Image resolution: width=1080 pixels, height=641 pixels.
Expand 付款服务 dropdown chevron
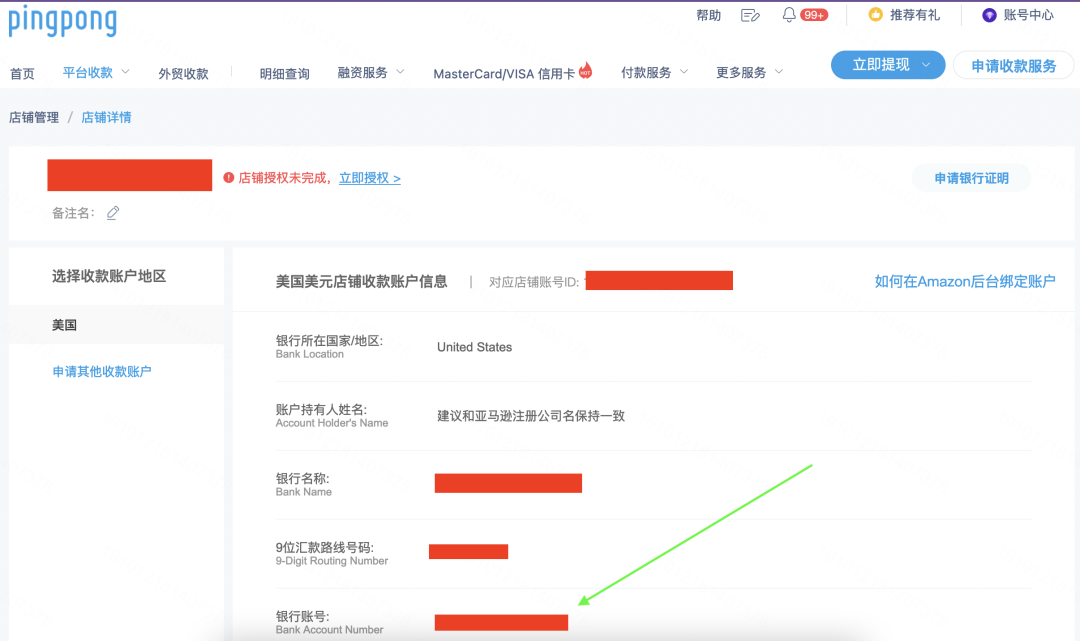tap(684, 72)
